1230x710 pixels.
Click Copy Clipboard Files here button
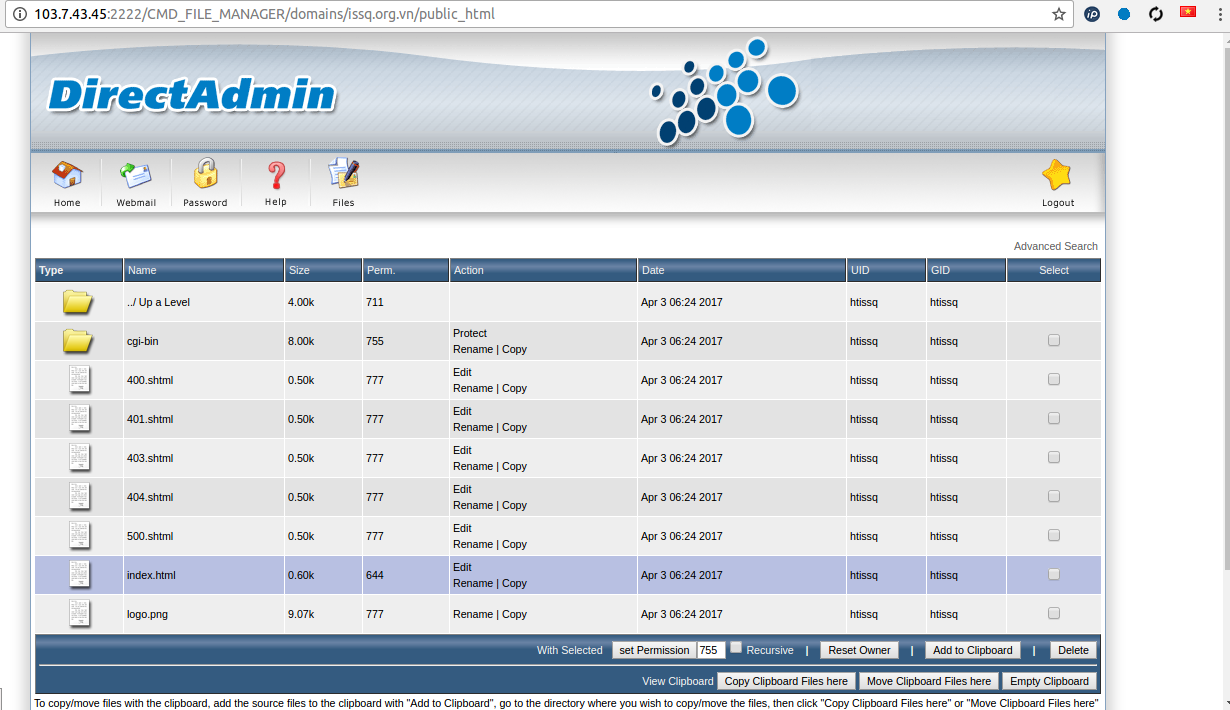click(786, 681)
